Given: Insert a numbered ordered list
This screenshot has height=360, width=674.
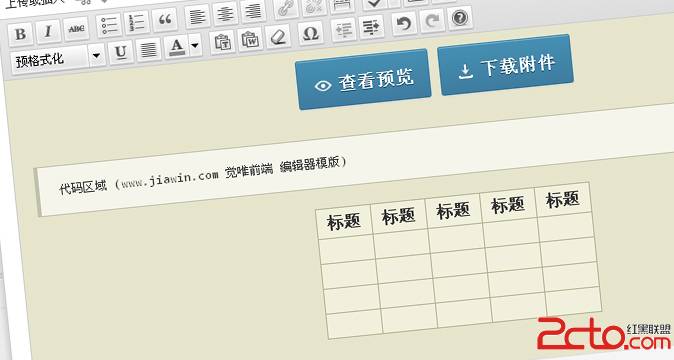Looking at the screenshot, I should coord(136,22).
